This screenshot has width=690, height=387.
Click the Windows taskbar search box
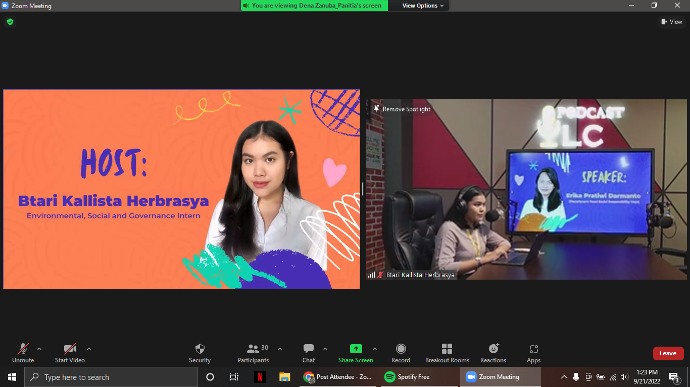[x=111, y=377]
